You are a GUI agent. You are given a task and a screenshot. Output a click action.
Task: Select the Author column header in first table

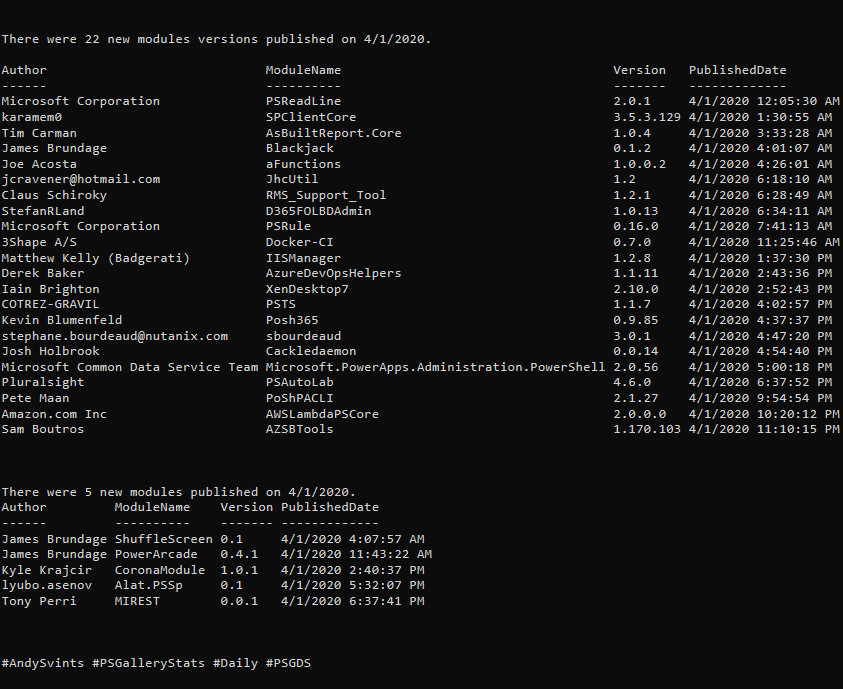(x=24, y=70)
